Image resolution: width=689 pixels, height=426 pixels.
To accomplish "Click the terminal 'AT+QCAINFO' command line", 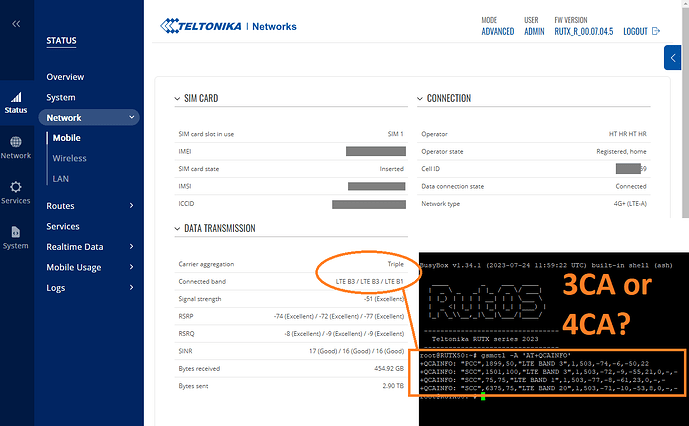I will [495, 355].
